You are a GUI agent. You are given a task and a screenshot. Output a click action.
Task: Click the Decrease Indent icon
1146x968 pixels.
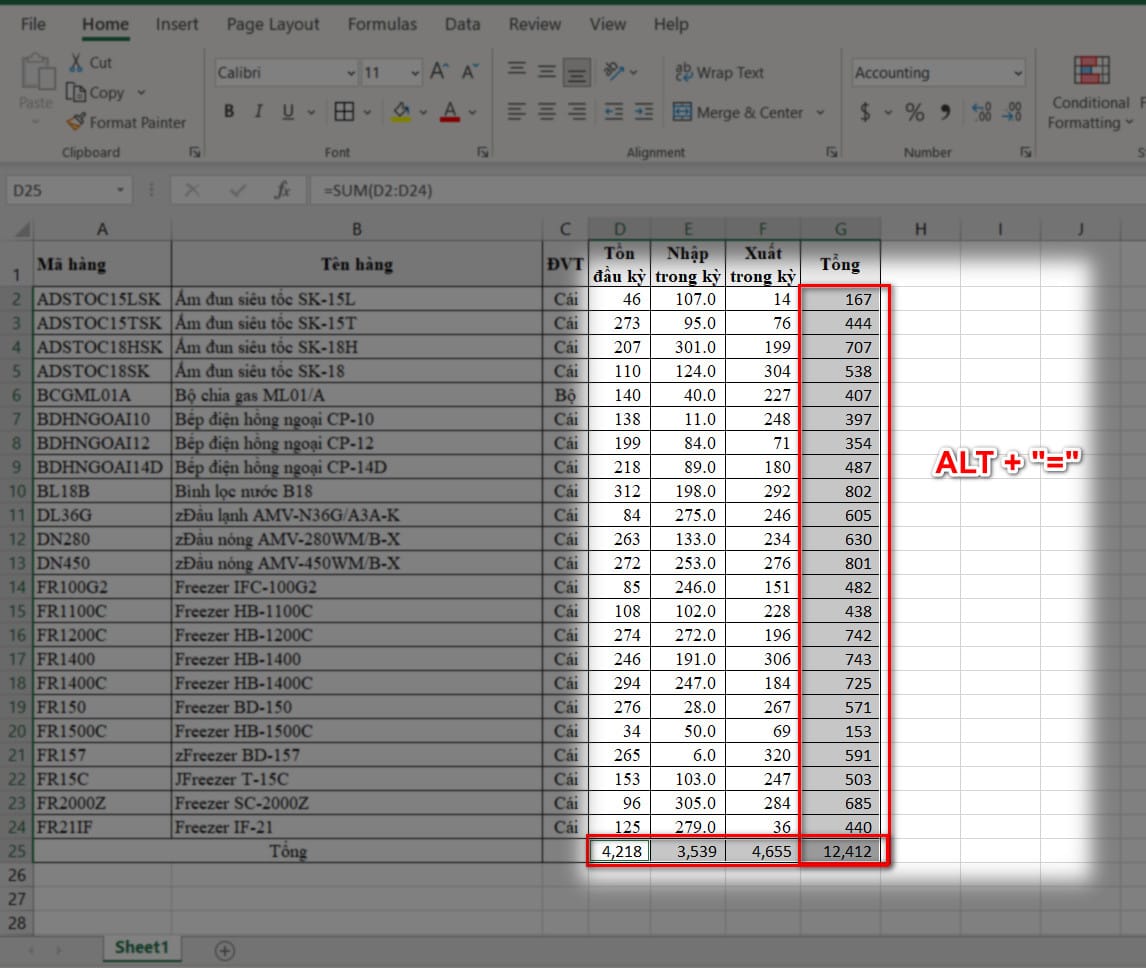pyautogui.click(x=614, y=111)
